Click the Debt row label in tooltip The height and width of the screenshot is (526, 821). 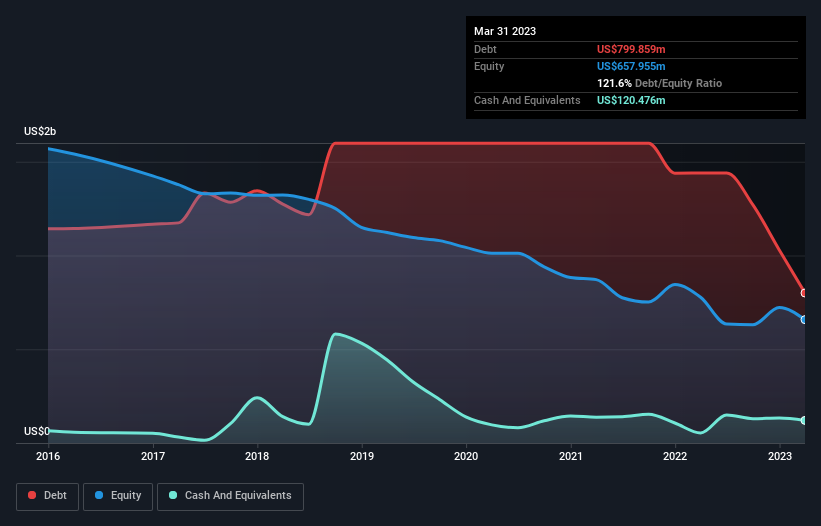tap(485, 49)
